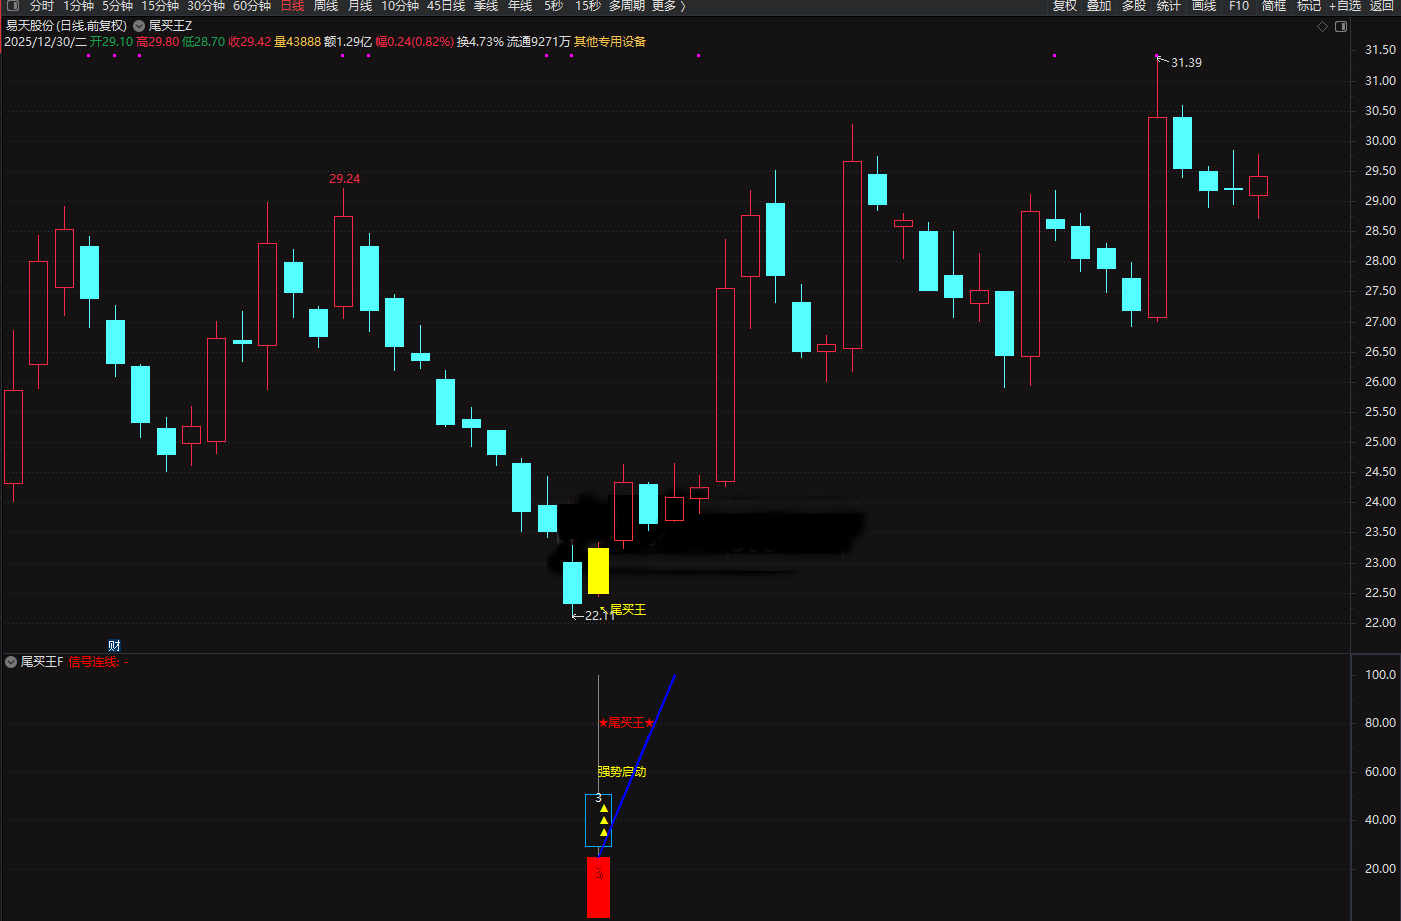Click the yellow highlighted candlestick
The image size is (1401, 921).
598,570
